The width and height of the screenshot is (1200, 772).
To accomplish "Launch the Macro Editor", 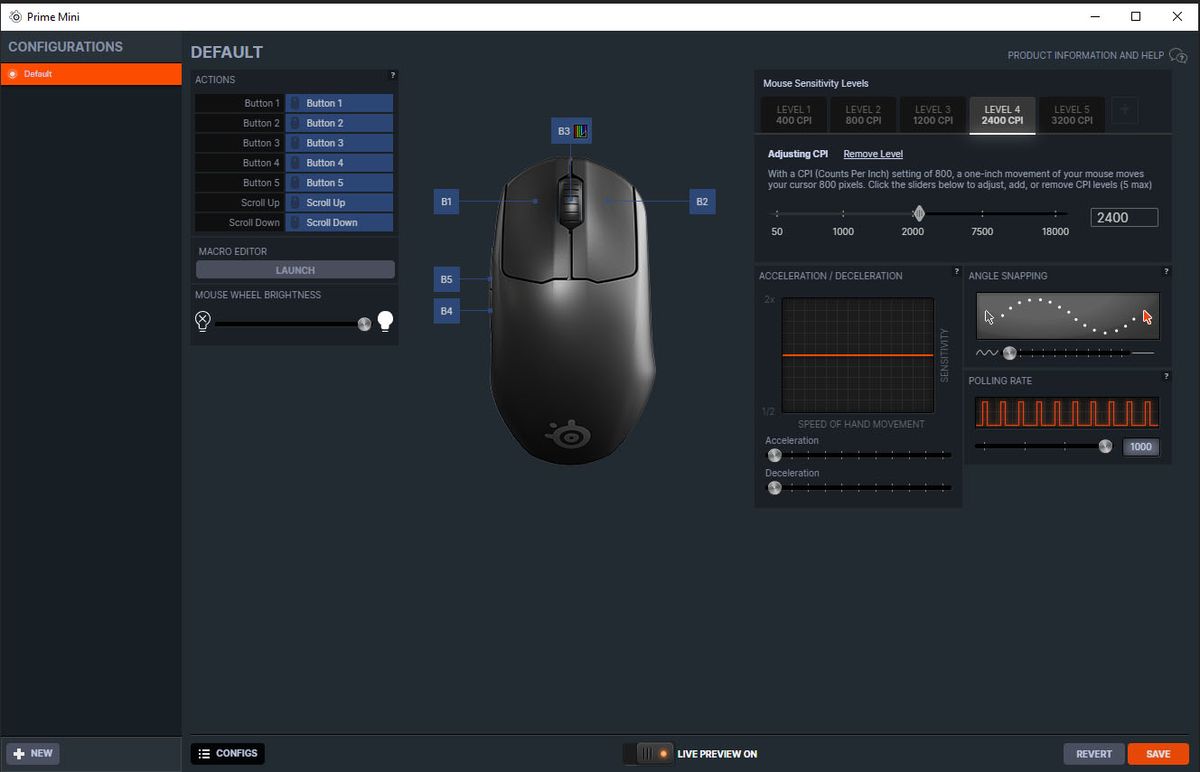I will pos(295,270).
